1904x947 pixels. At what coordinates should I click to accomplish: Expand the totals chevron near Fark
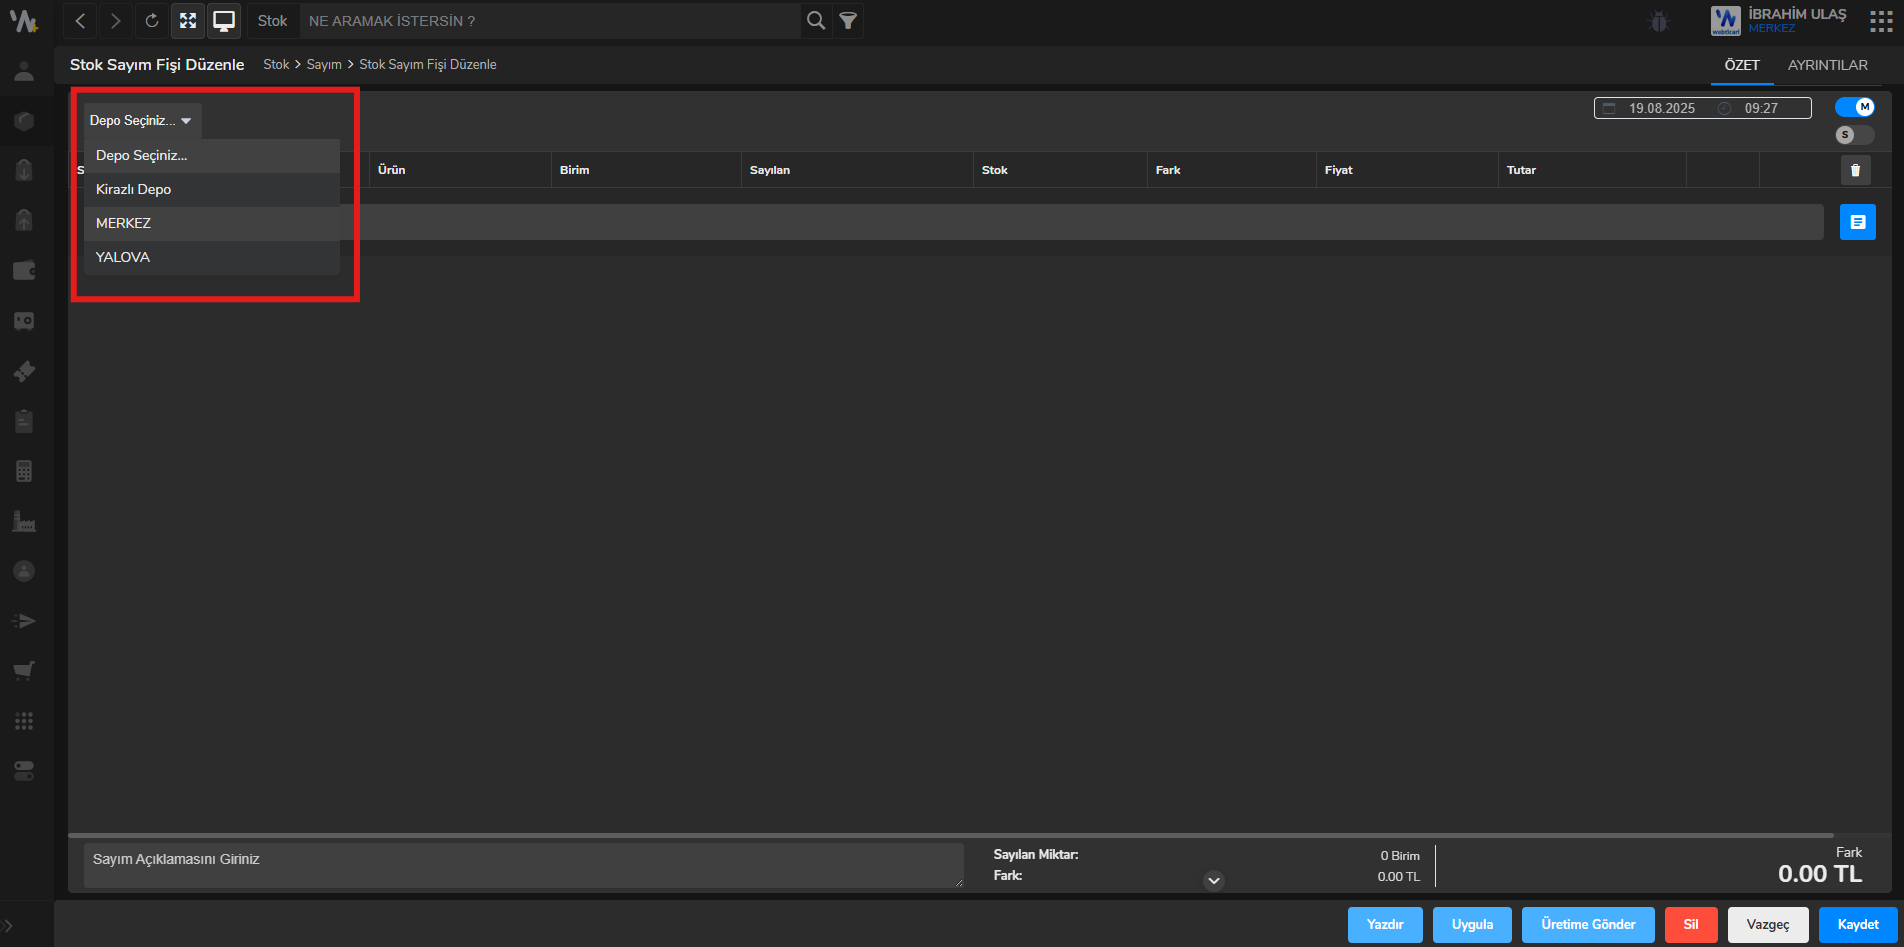pyautogui.click(x=1214, y=881)
